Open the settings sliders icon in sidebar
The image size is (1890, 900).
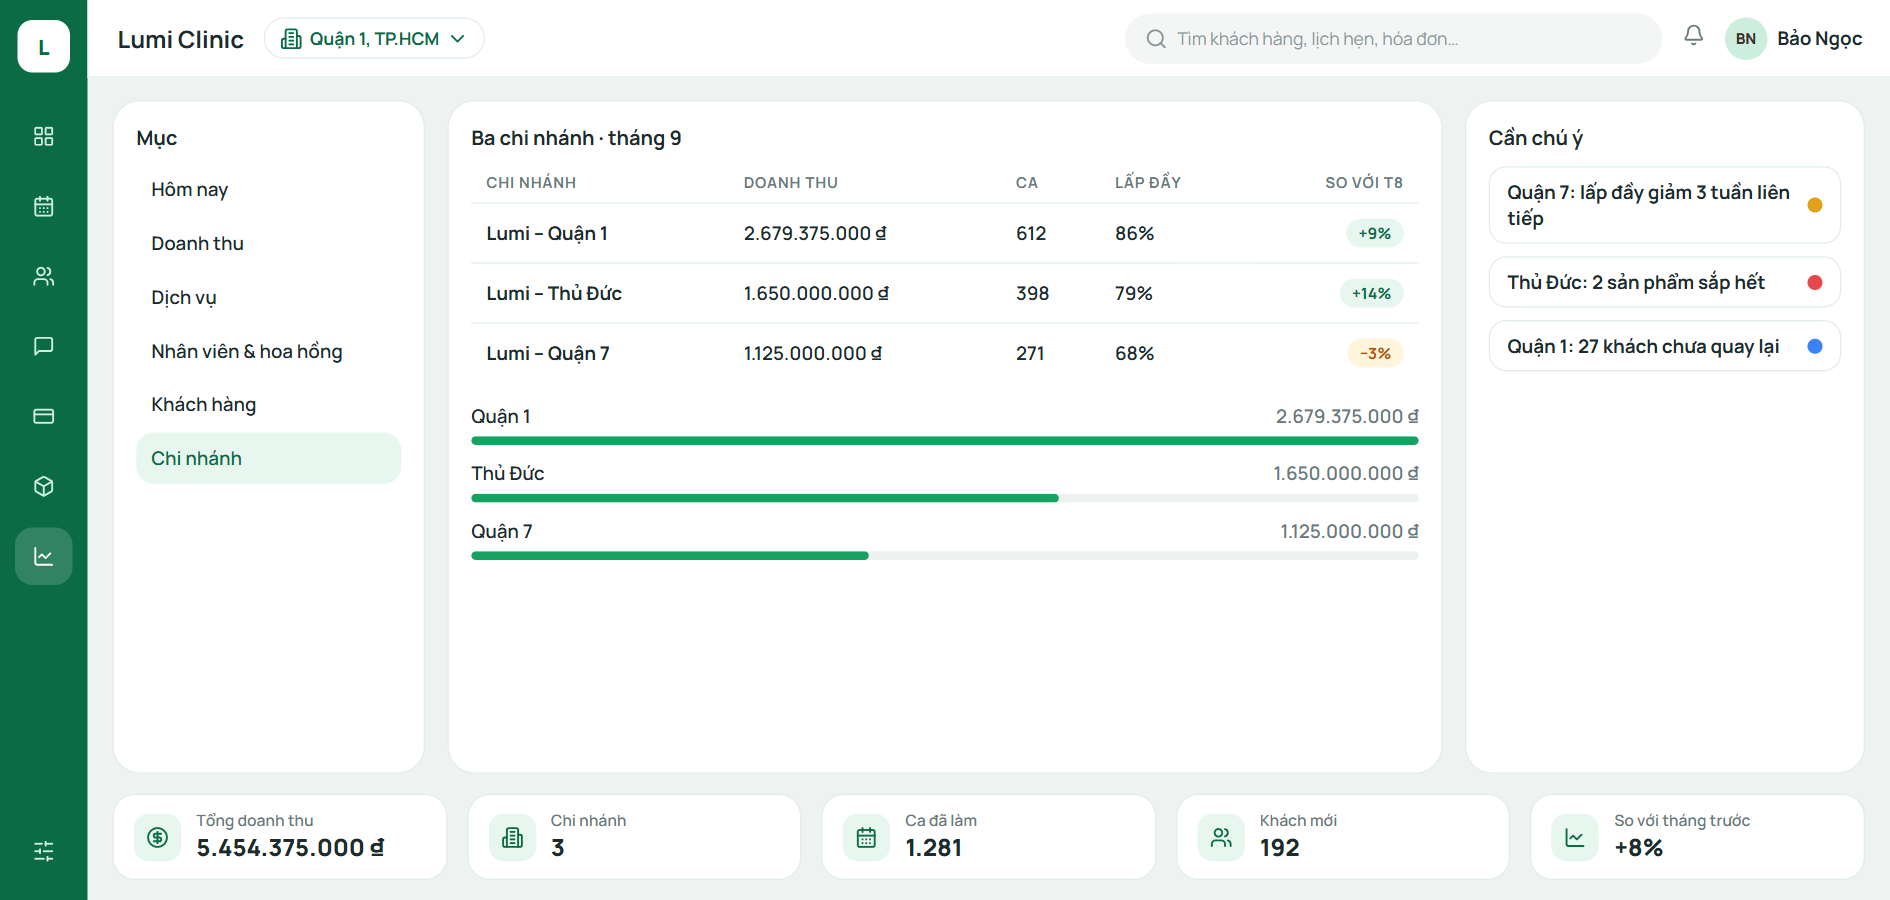(43, 851)
